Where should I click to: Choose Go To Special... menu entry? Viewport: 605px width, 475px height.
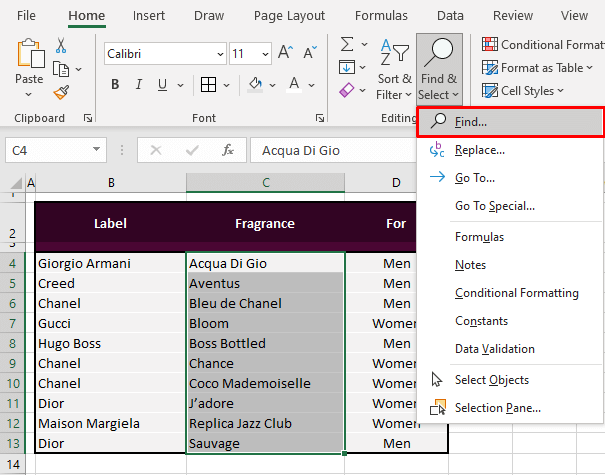click(x=494, y=206)
